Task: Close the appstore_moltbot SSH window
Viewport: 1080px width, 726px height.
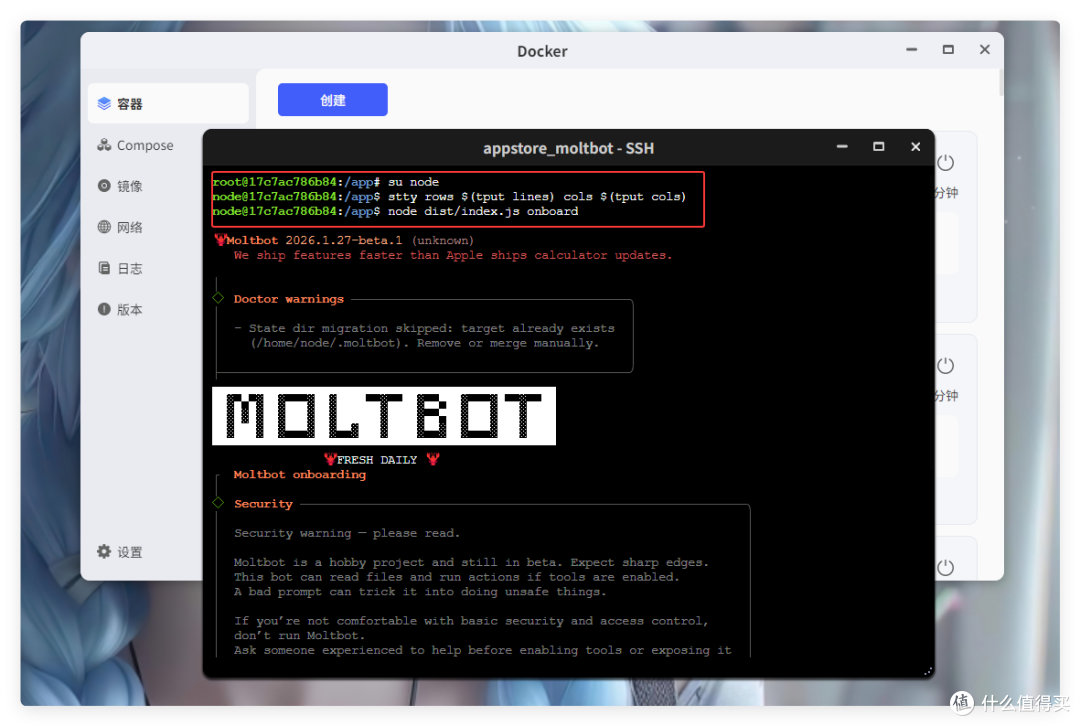Action: (x=915, y=147)
